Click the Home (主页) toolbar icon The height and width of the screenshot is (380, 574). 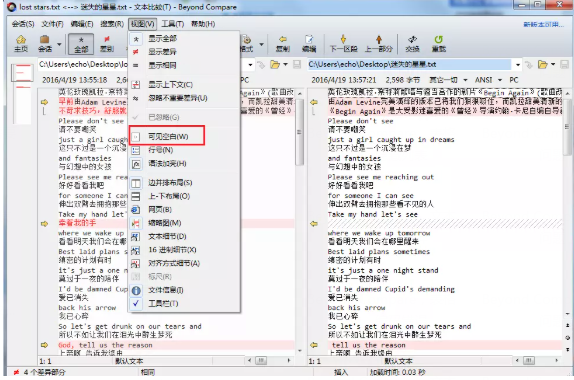coord(21,44)
